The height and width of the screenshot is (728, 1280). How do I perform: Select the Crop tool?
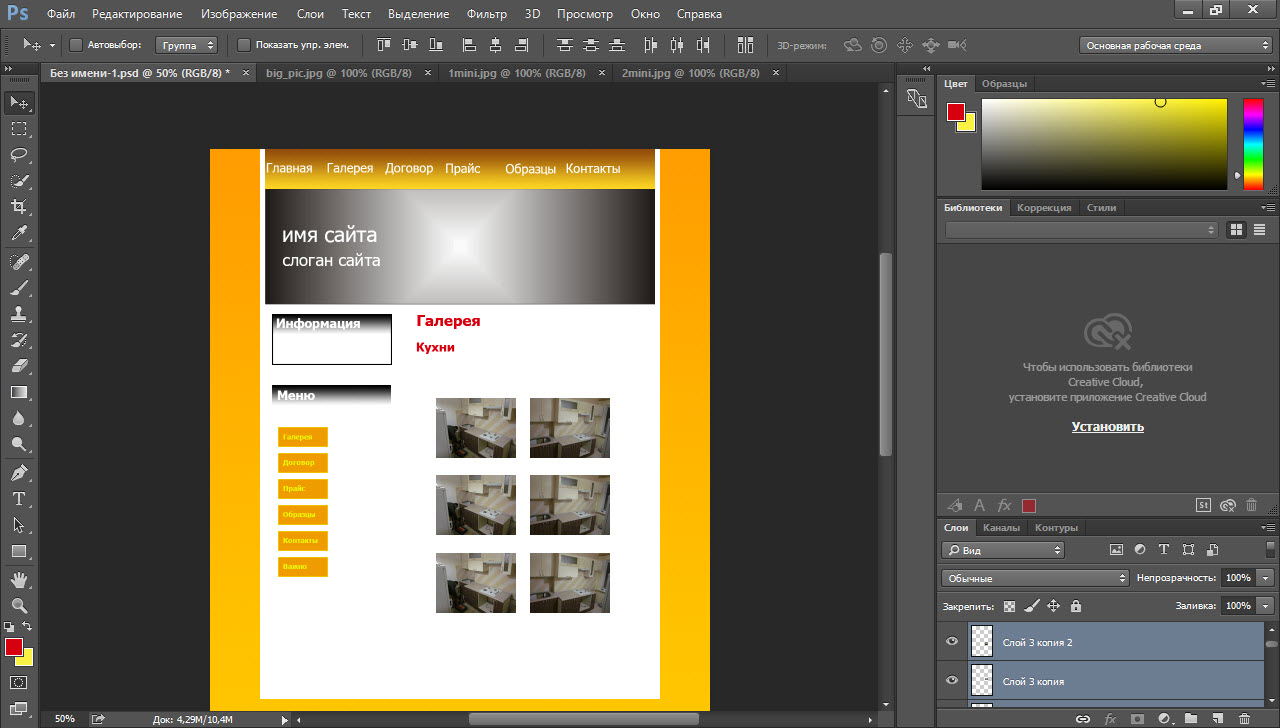click(x=19, y=207)
